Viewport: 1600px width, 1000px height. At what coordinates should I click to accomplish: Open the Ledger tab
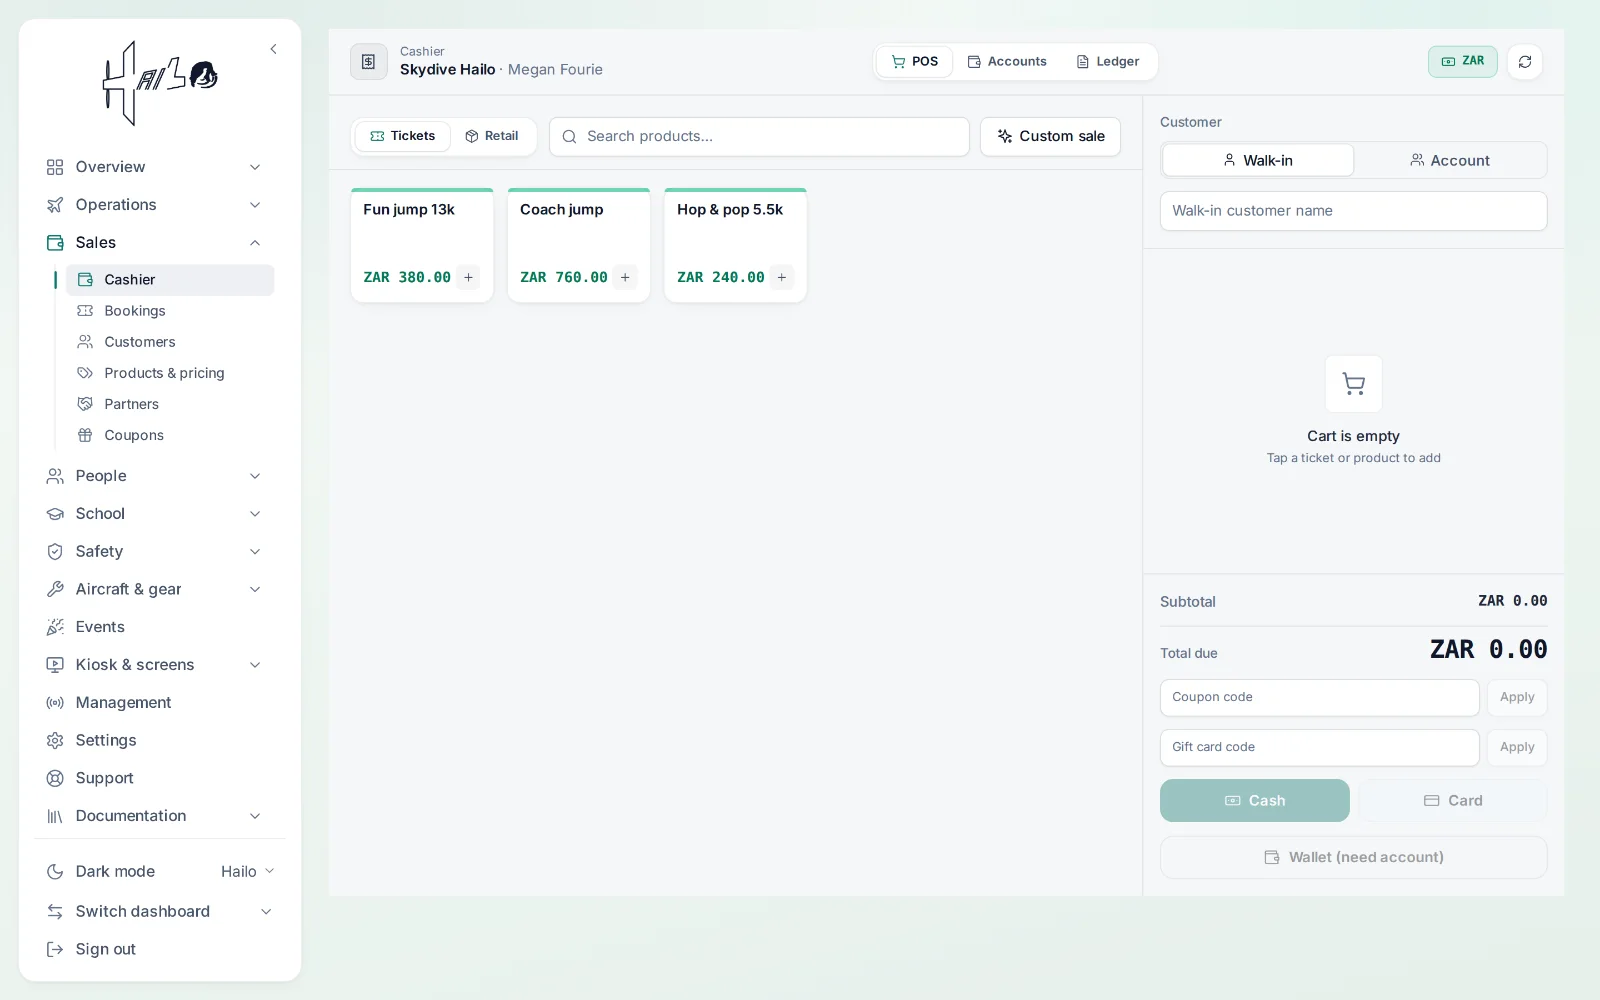click(1108, 61)
